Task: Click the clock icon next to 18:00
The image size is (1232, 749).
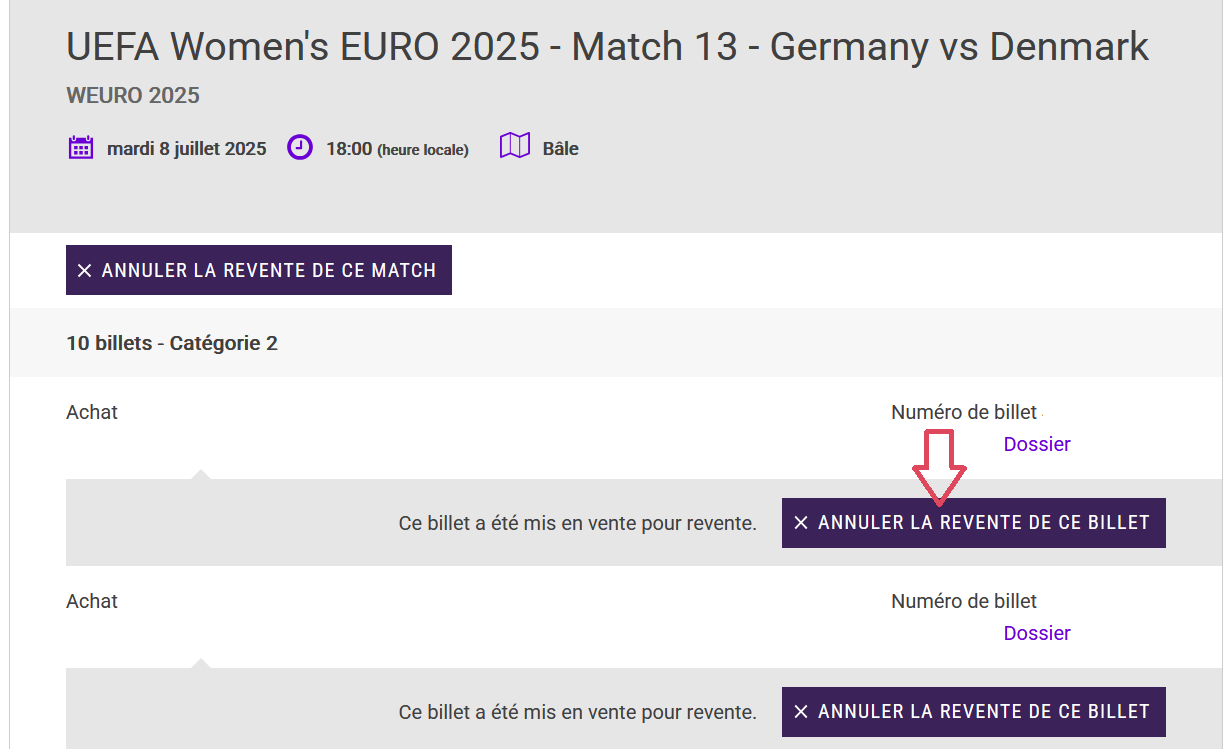Action: 299,148
